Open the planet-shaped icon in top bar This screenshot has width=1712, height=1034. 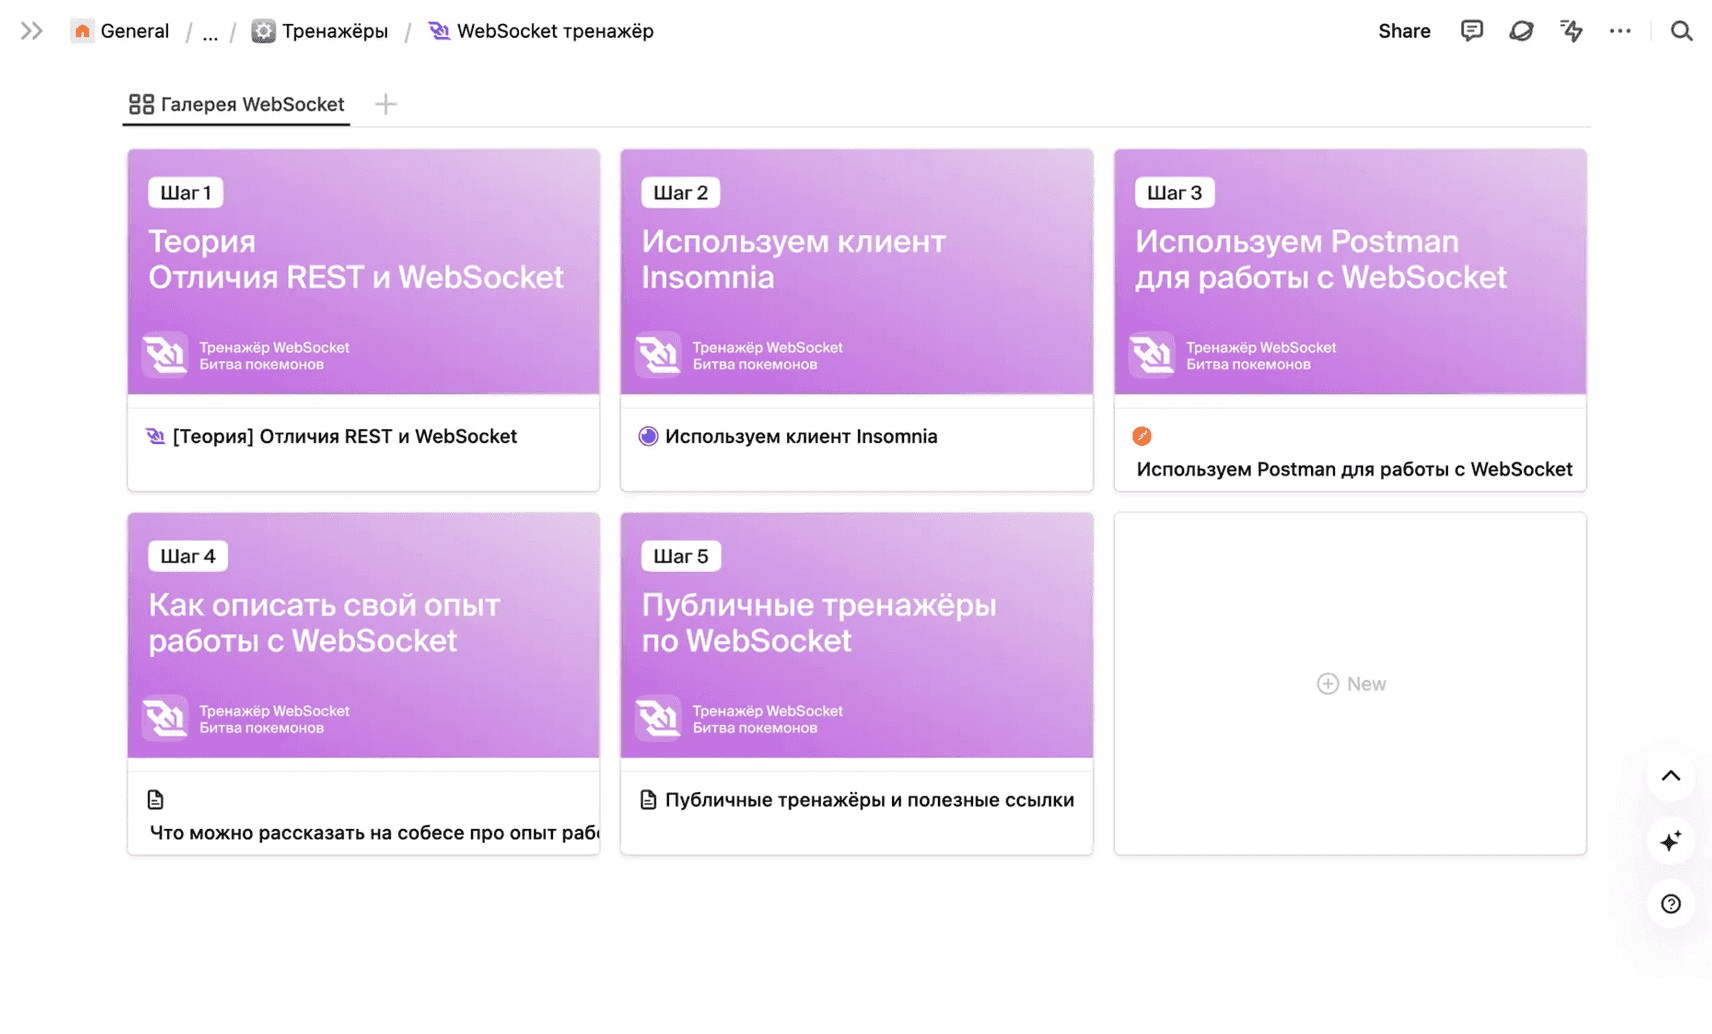[1521, 31]
